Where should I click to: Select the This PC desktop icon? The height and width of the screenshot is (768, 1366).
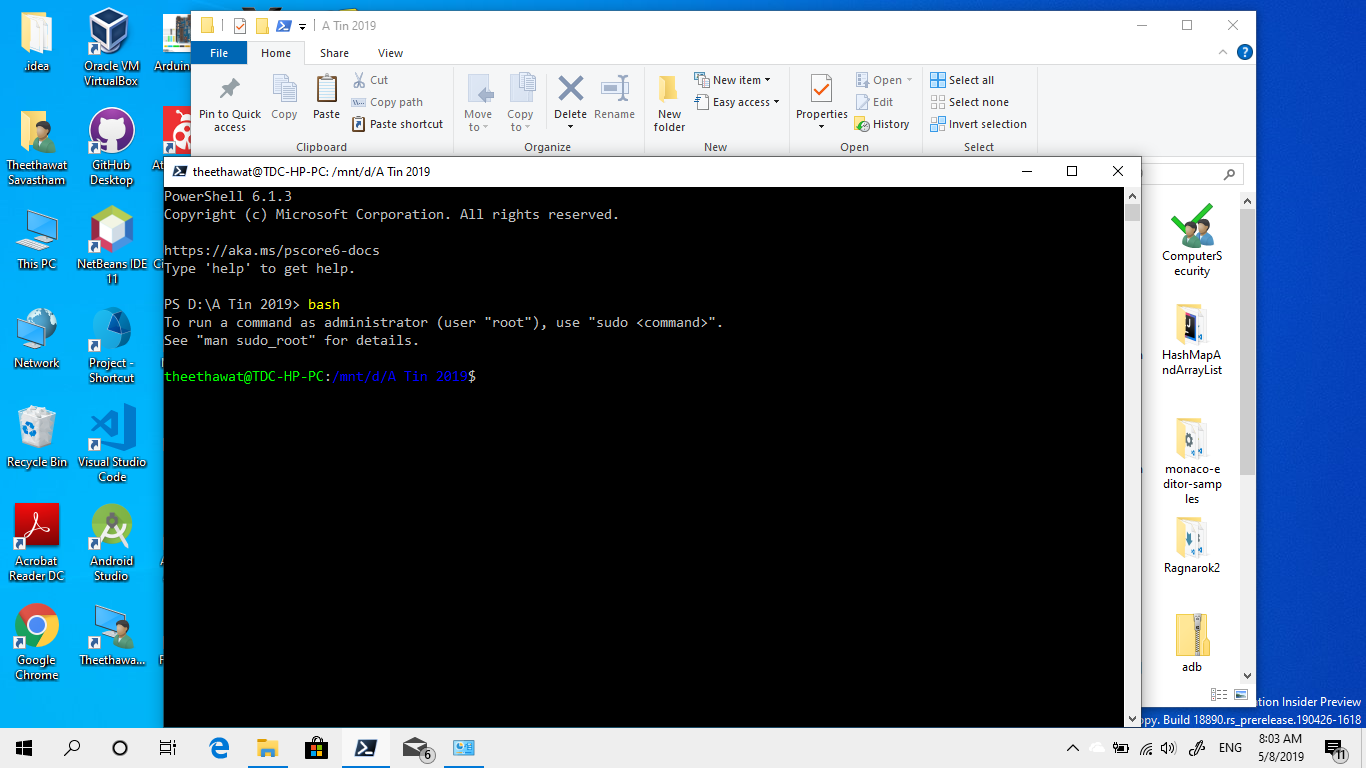point(36,239)
